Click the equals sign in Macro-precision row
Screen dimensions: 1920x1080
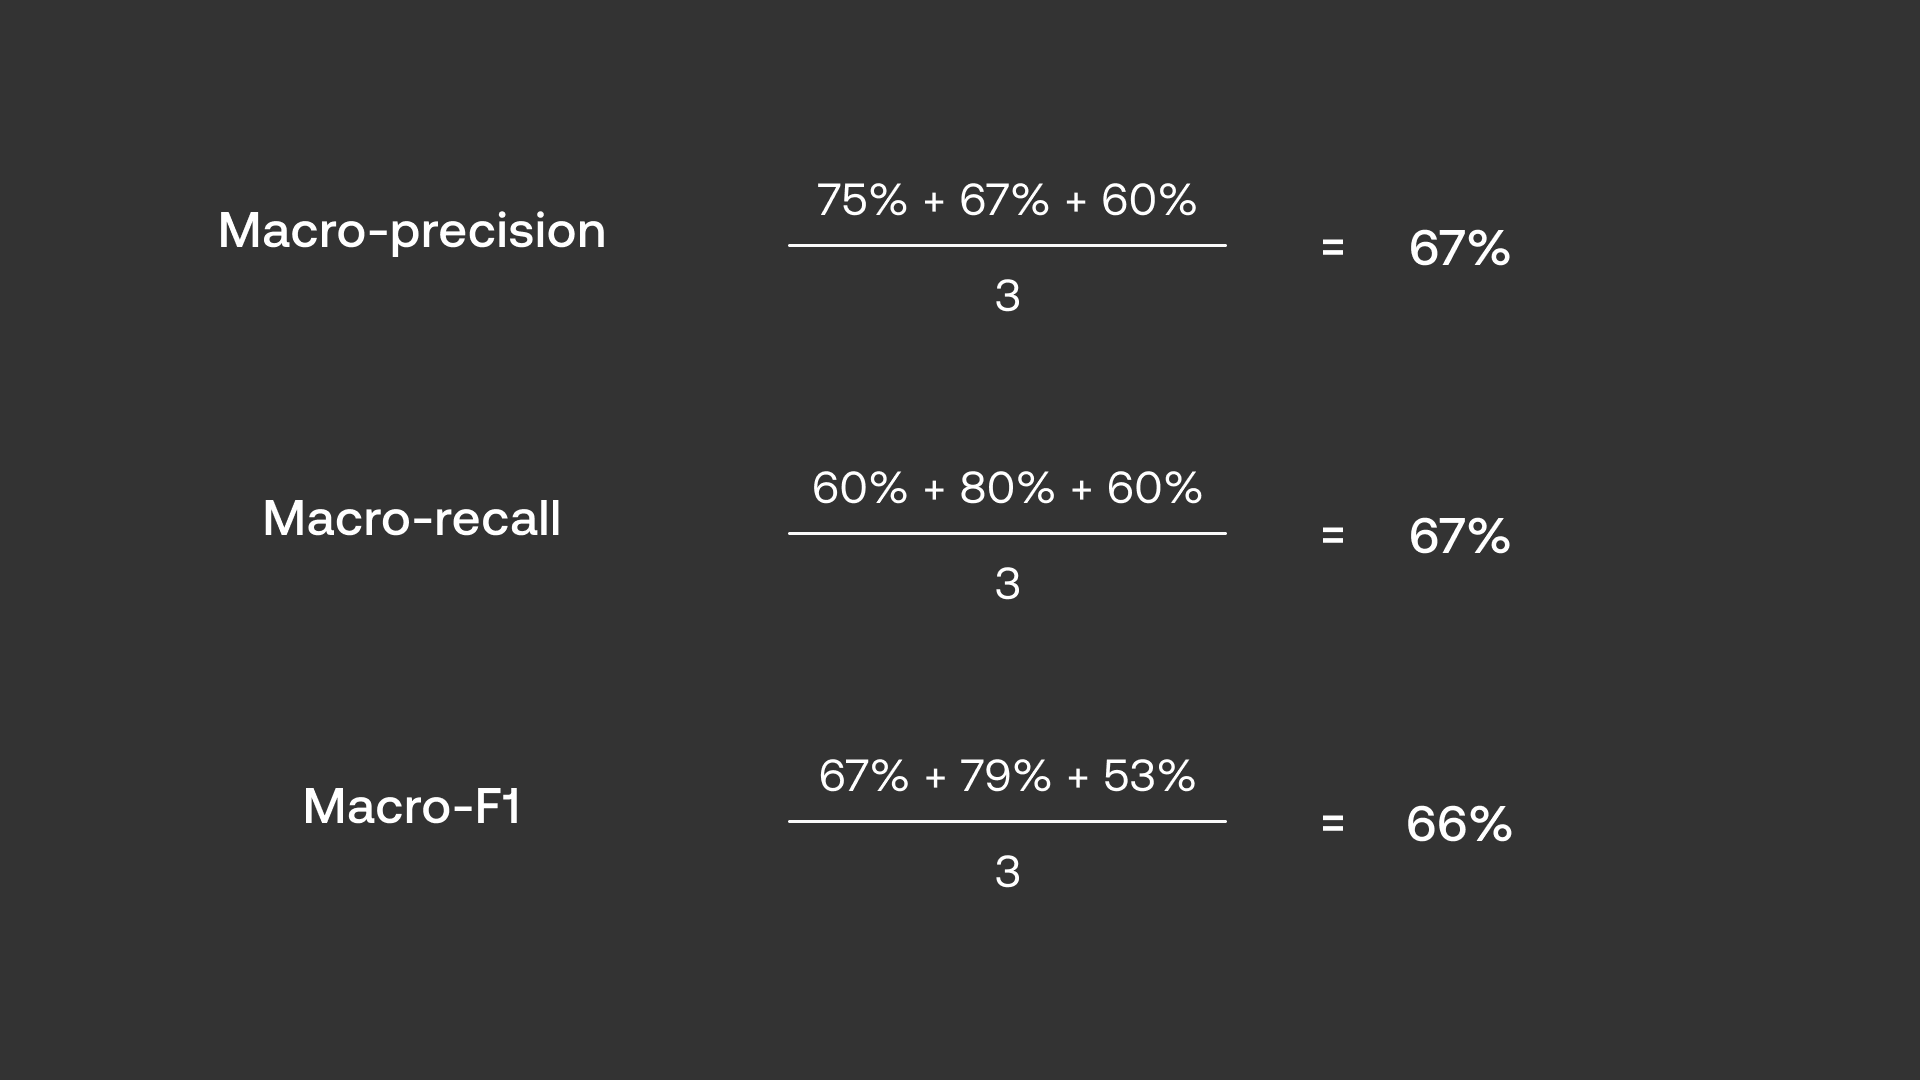[x=1332, y=247]
